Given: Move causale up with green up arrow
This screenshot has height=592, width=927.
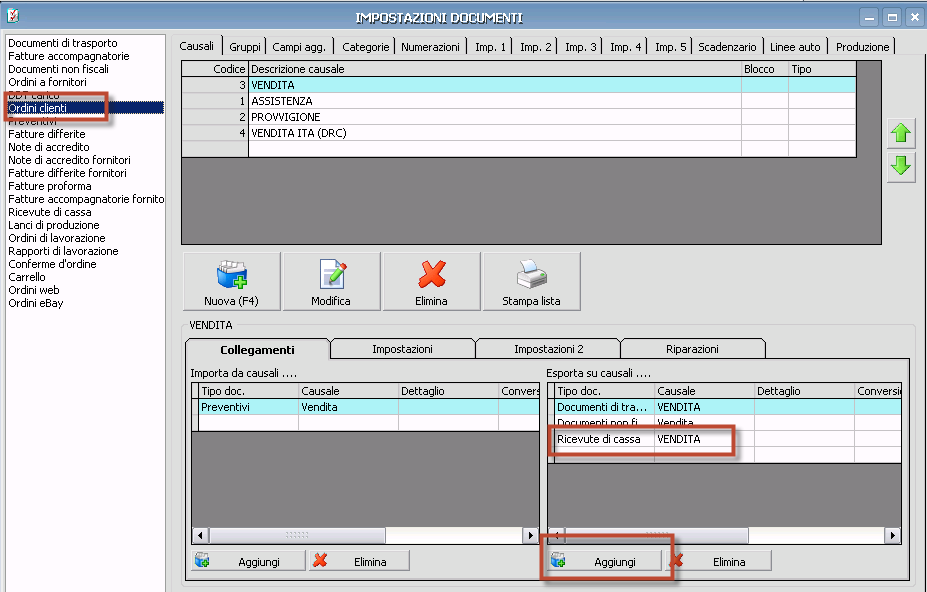Looking at the screenshot, I should (901, 134).
